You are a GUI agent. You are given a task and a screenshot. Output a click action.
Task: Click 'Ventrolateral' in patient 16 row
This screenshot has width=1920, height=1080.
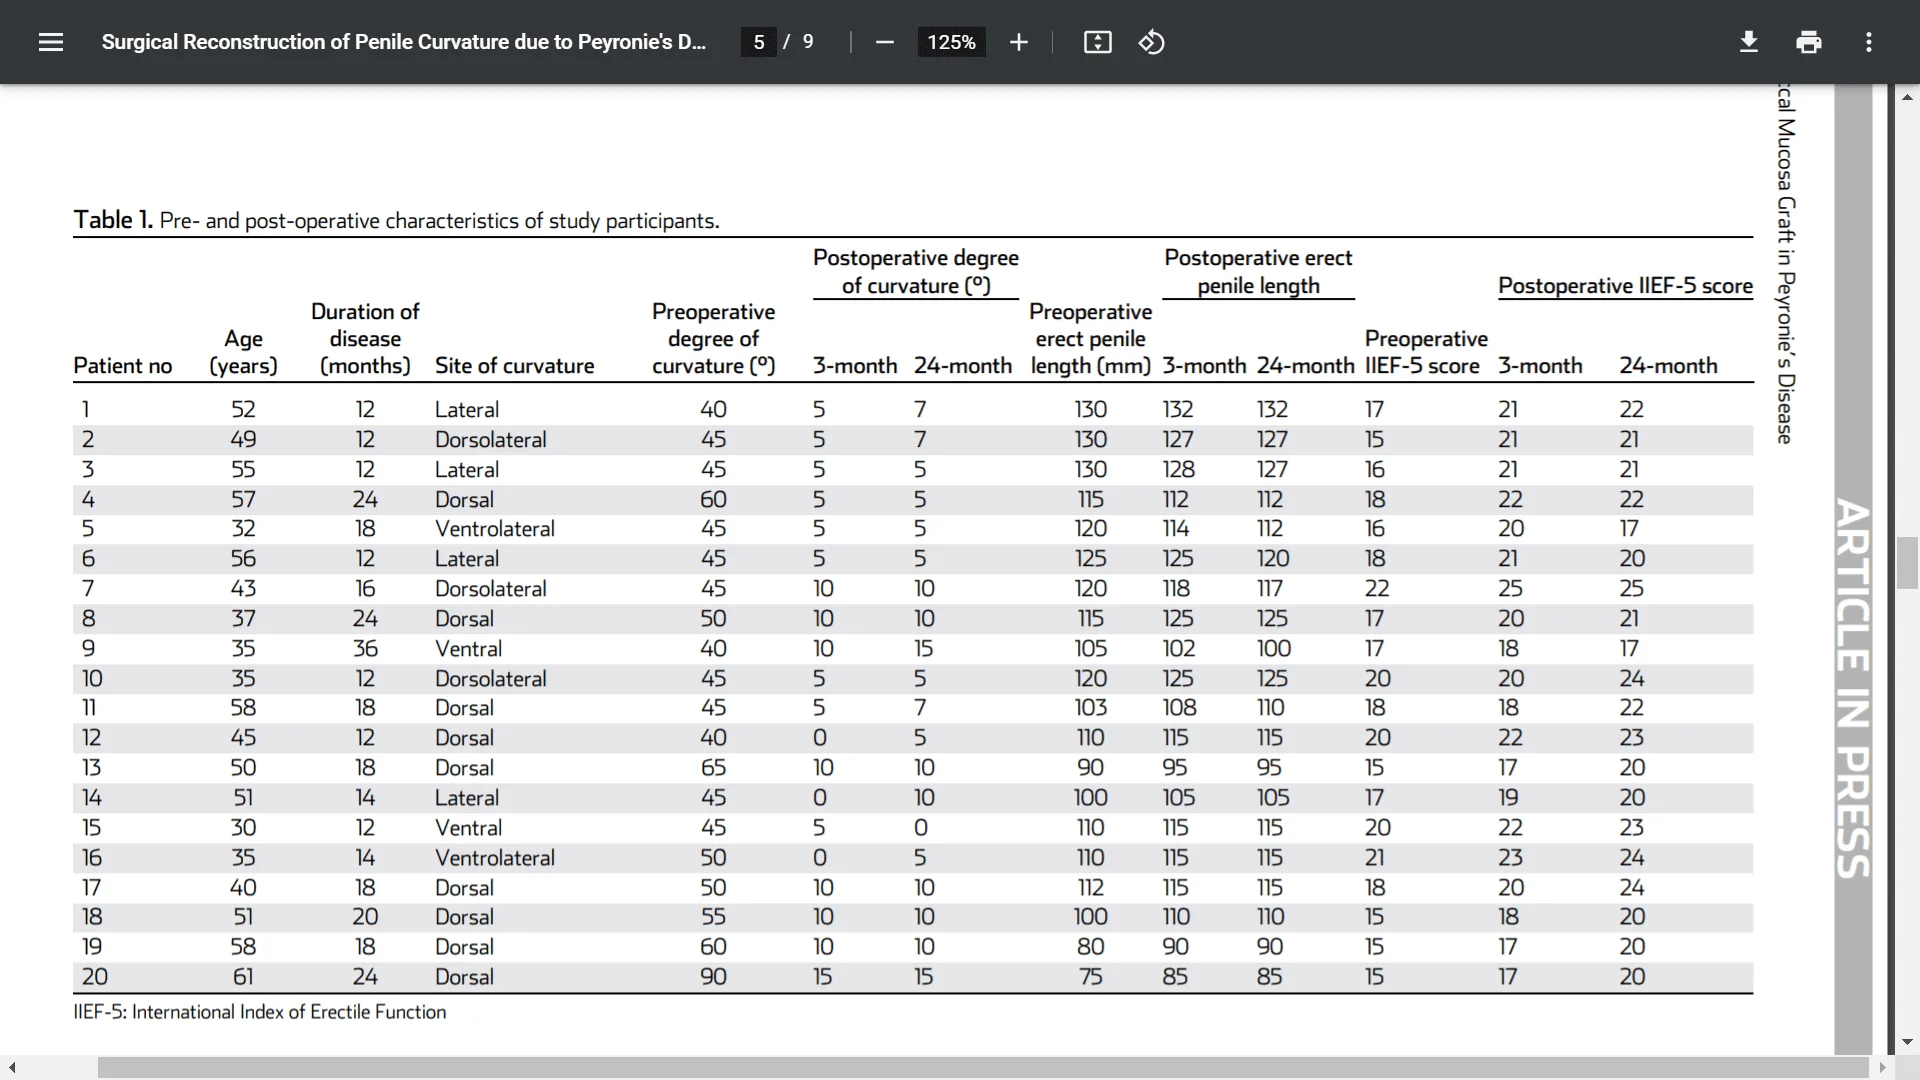[x=494, y=858]
